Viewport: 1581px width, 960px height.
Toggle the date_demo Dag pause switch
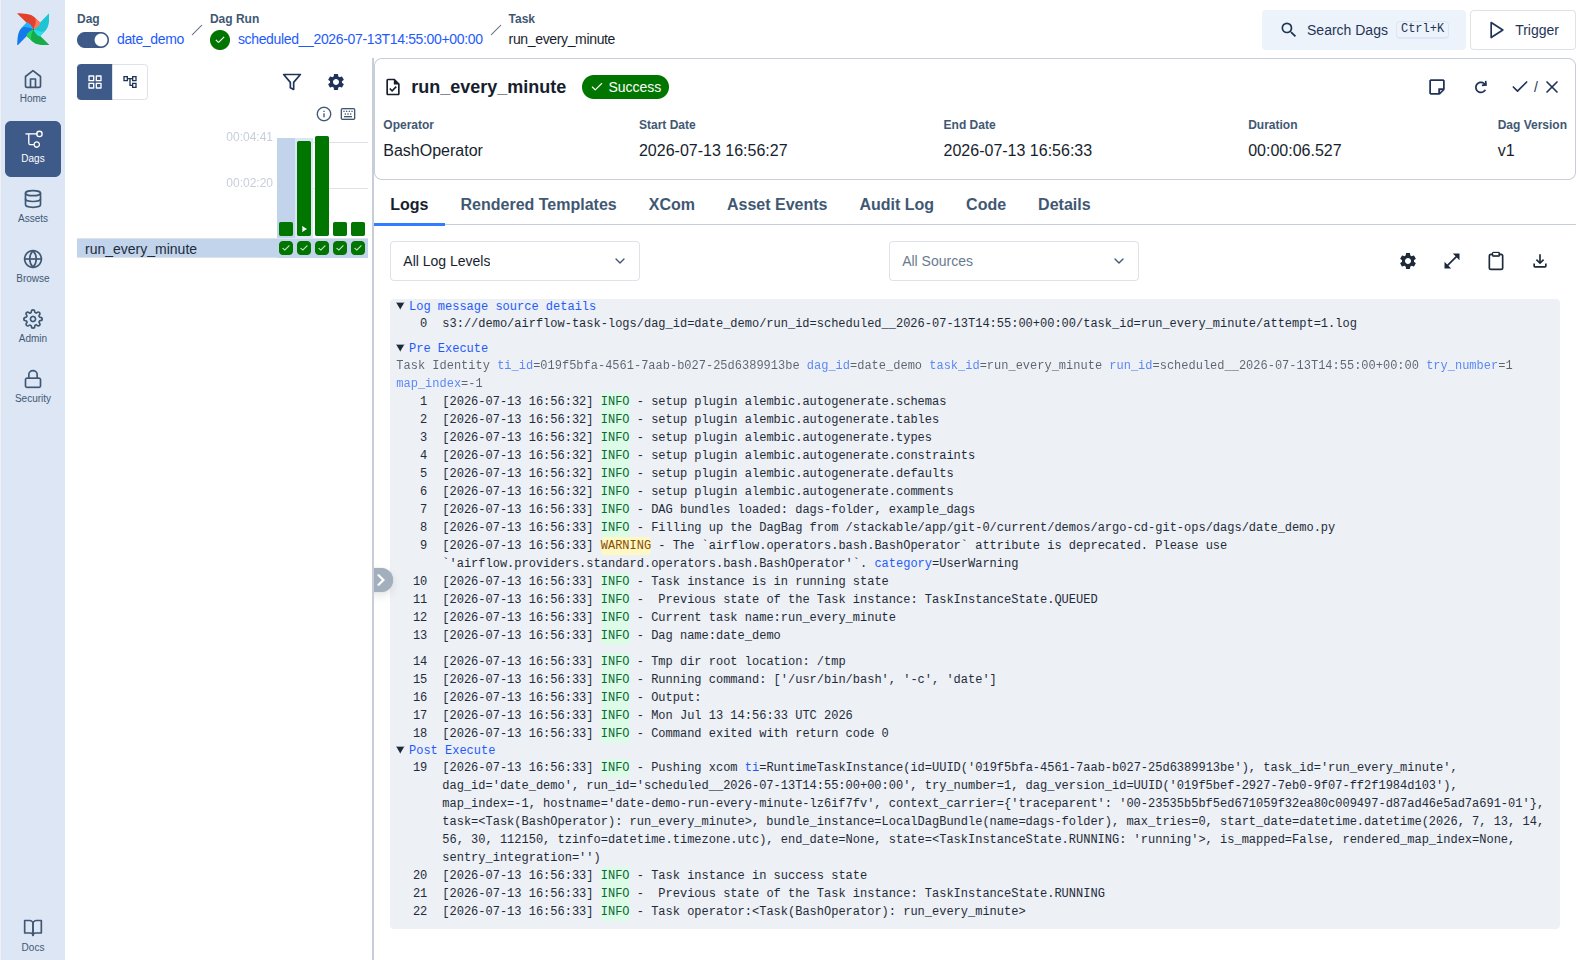[x=93, y=39]
